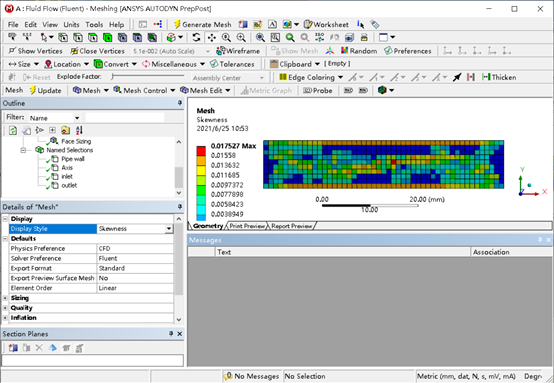Image resolution: width=554 pixels, height=383 pixels.
Task: Collapse the Named Selections tree node
Action: tap(23, 150)
